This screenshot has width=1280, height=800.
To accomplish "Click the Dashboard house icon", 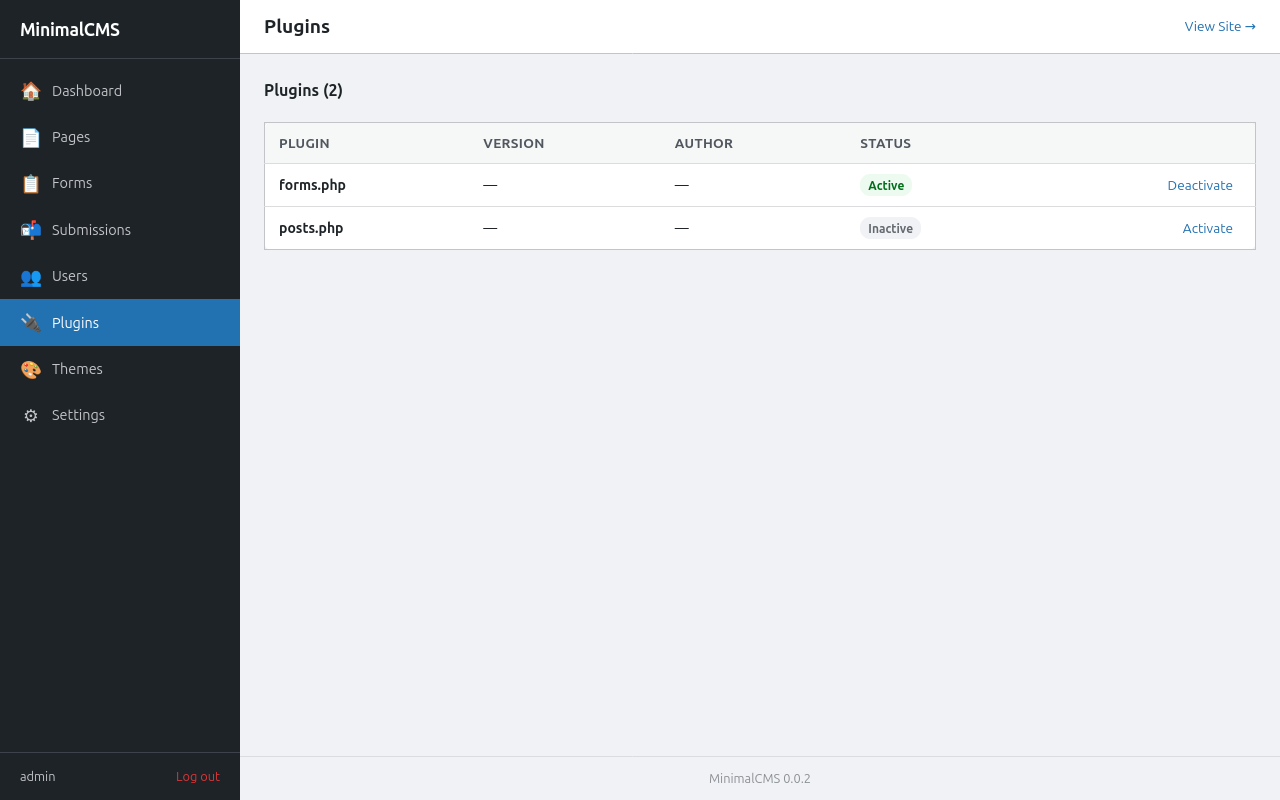I will [x=31, y=91].
